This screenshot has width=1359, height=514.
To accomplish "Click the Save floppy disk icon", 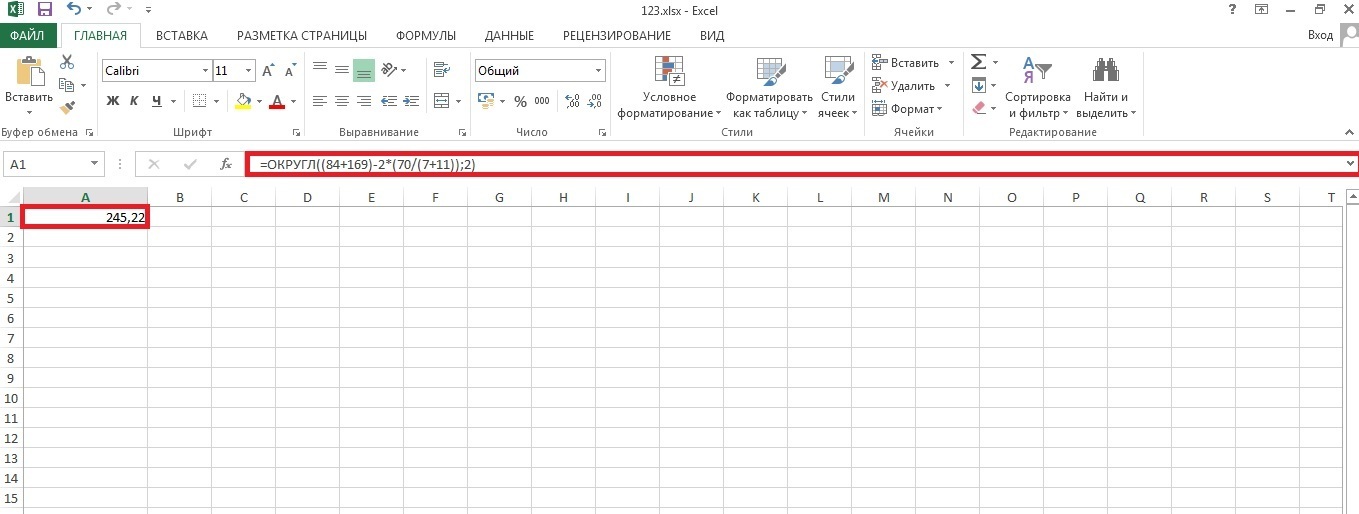I will coord(44,10).
